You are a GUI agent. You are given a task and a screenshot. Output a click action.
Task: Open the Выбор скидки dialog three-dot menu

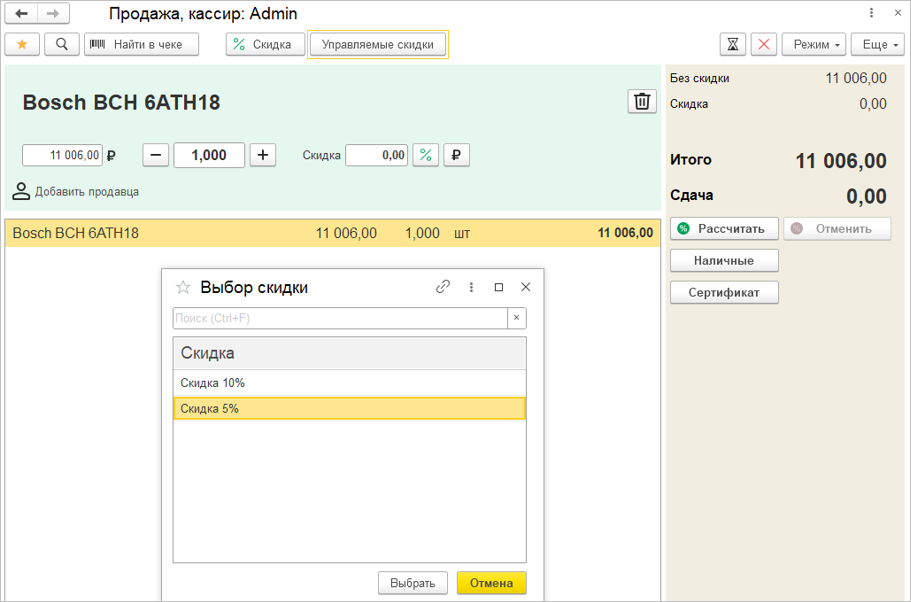pyautogui.click(x=471, y=287)
